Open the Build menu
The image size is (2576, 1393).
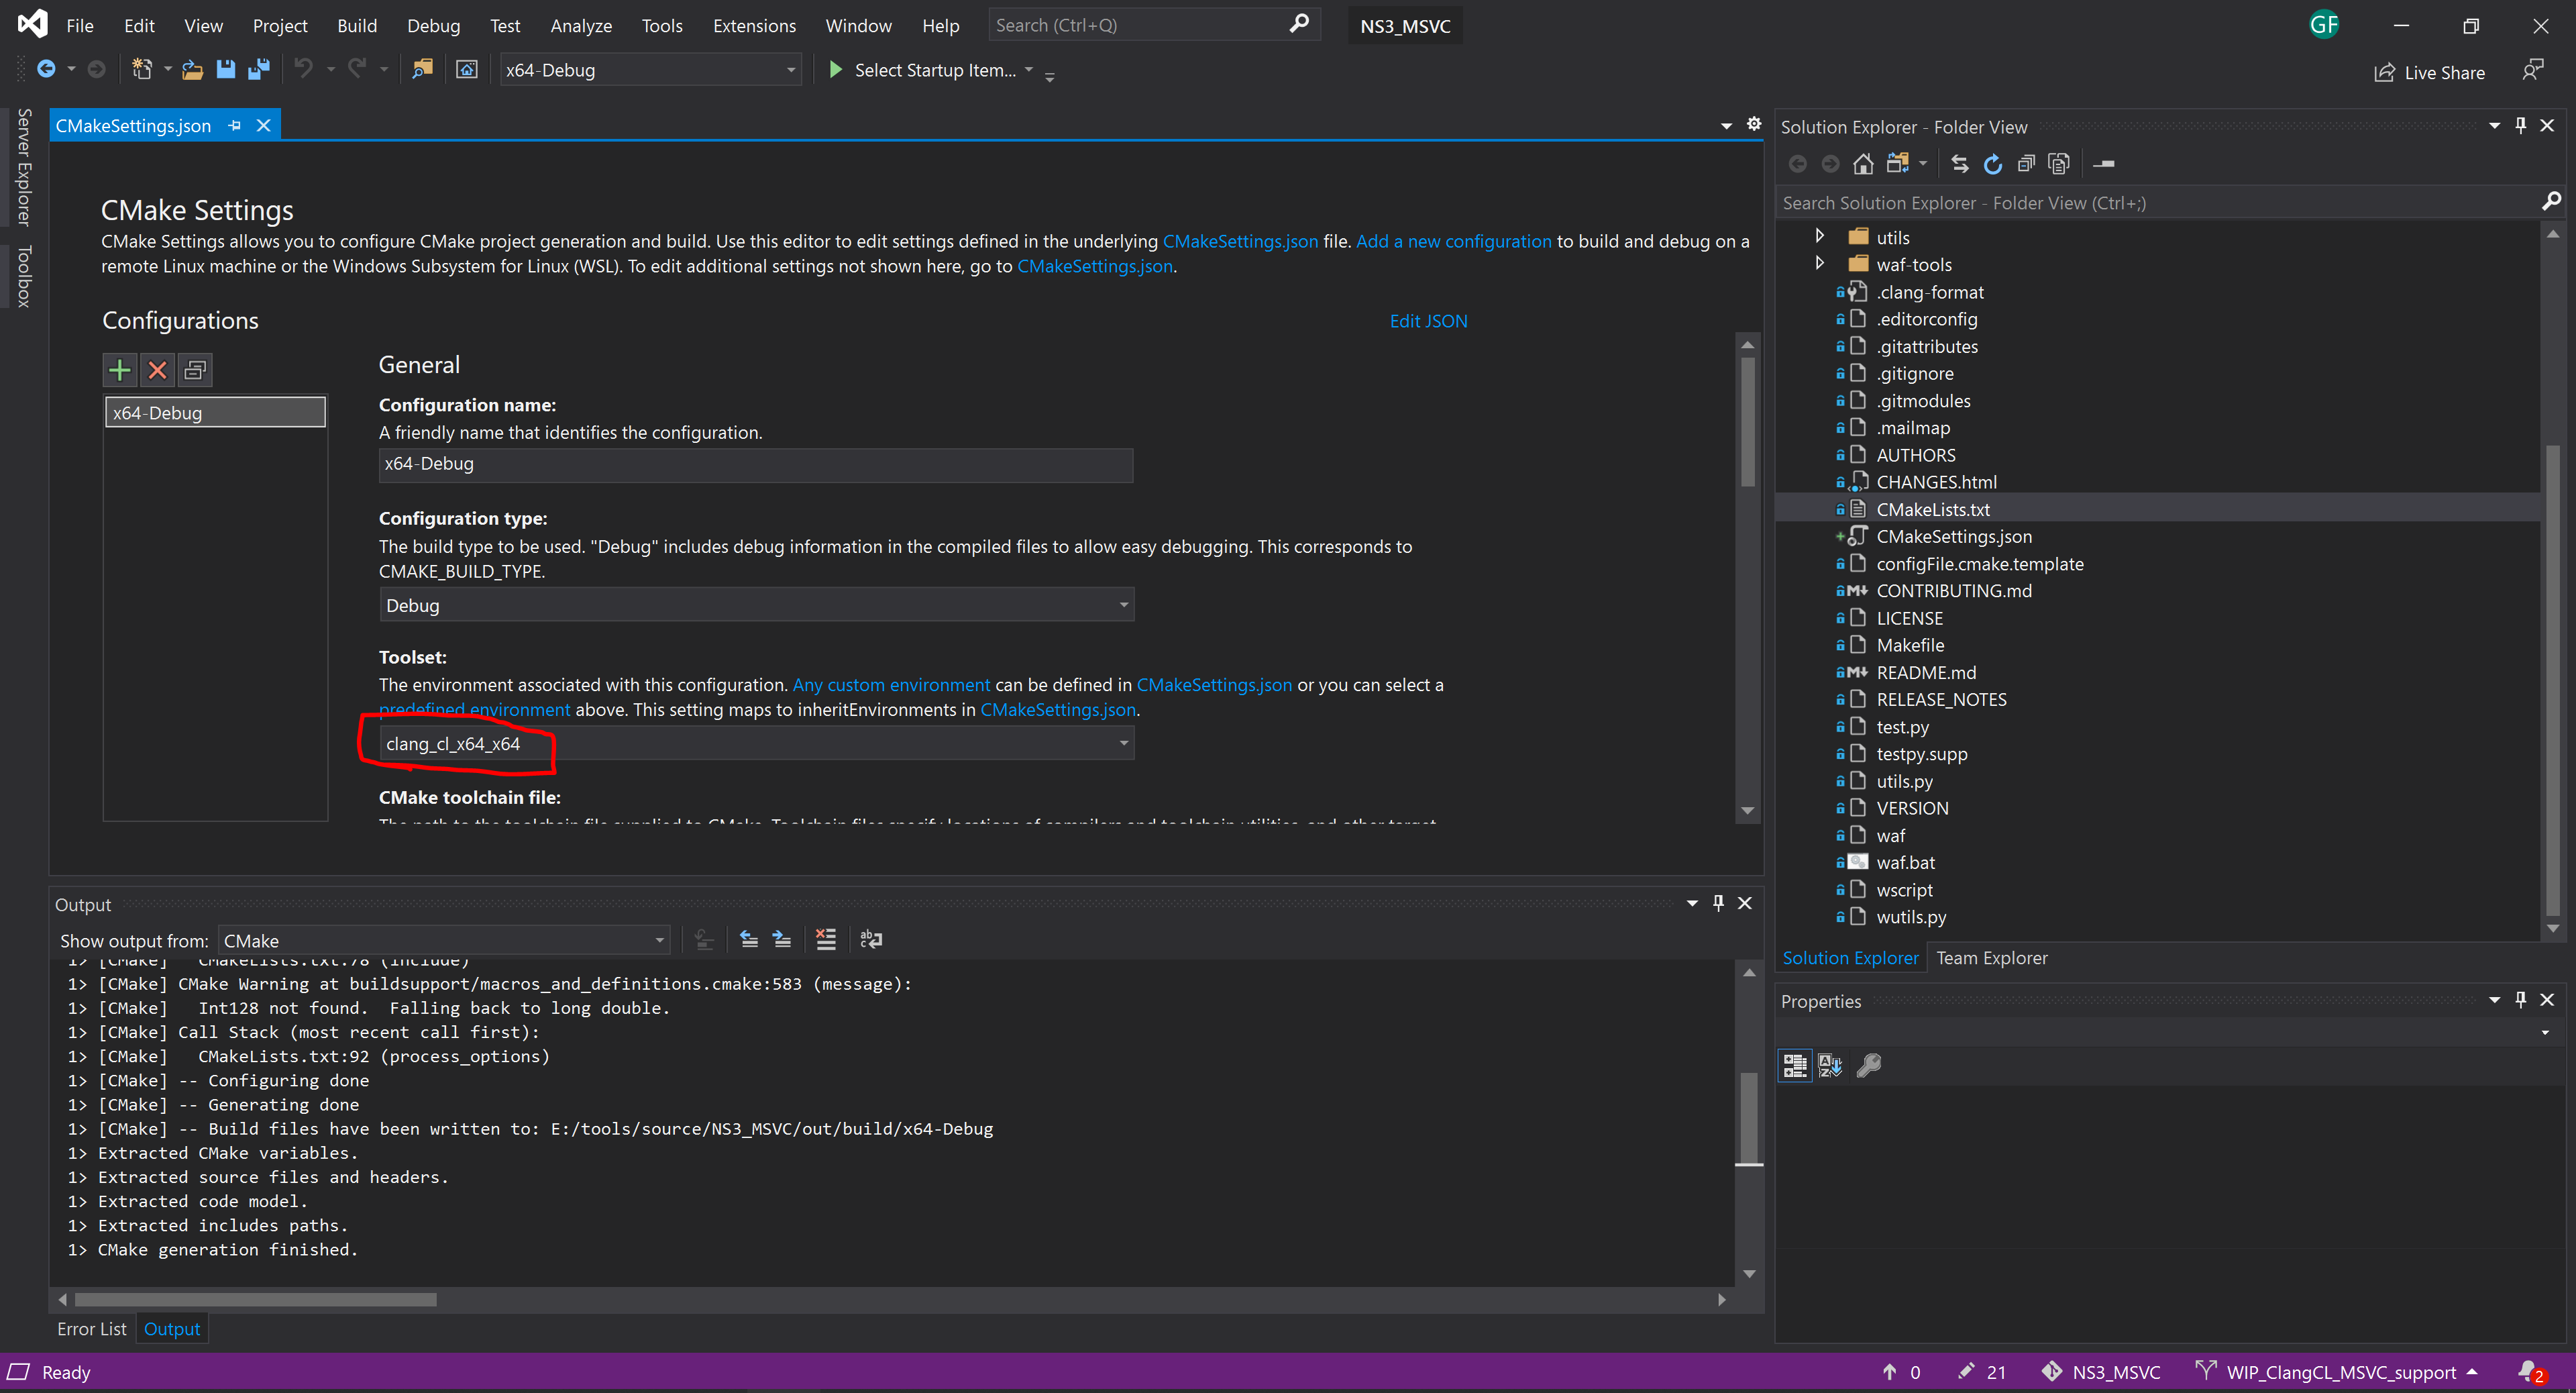(x=356, y=25)
